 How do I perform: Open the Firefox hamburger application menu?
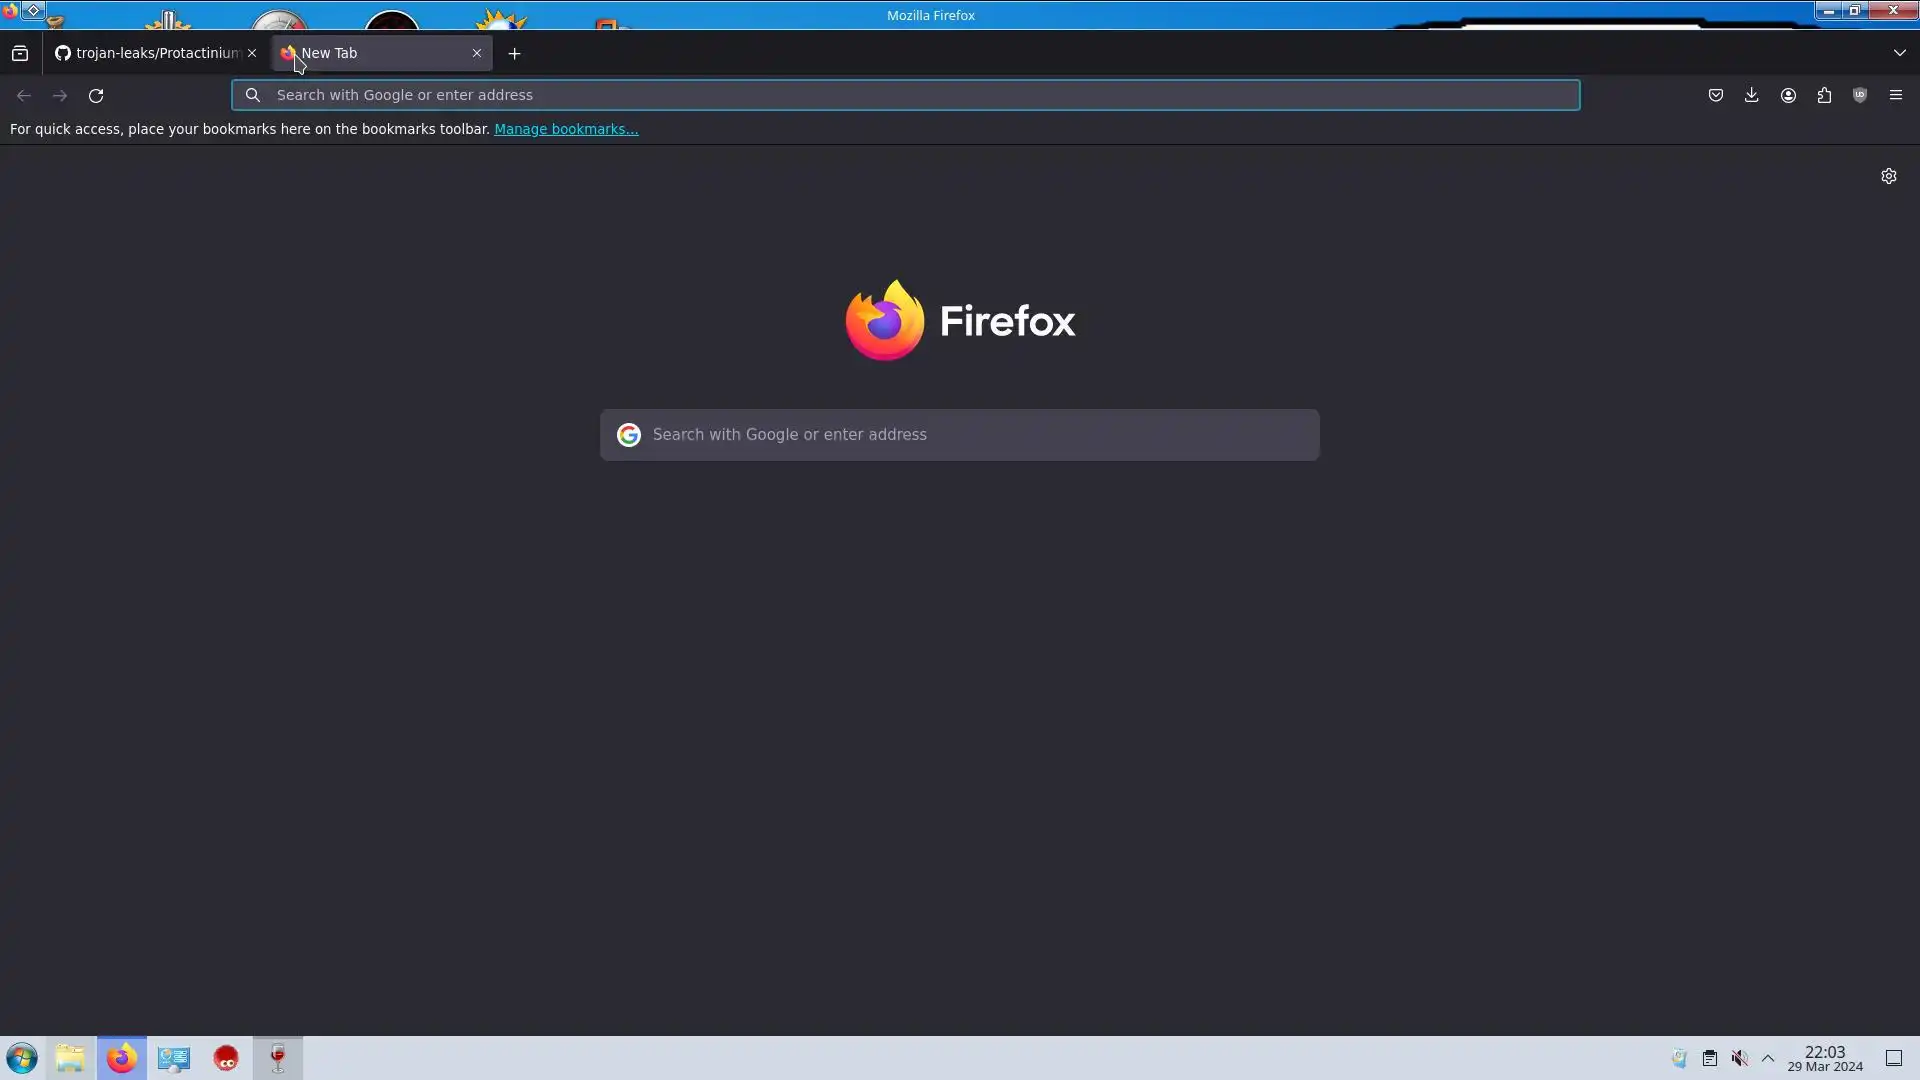tap(1896, 95)
